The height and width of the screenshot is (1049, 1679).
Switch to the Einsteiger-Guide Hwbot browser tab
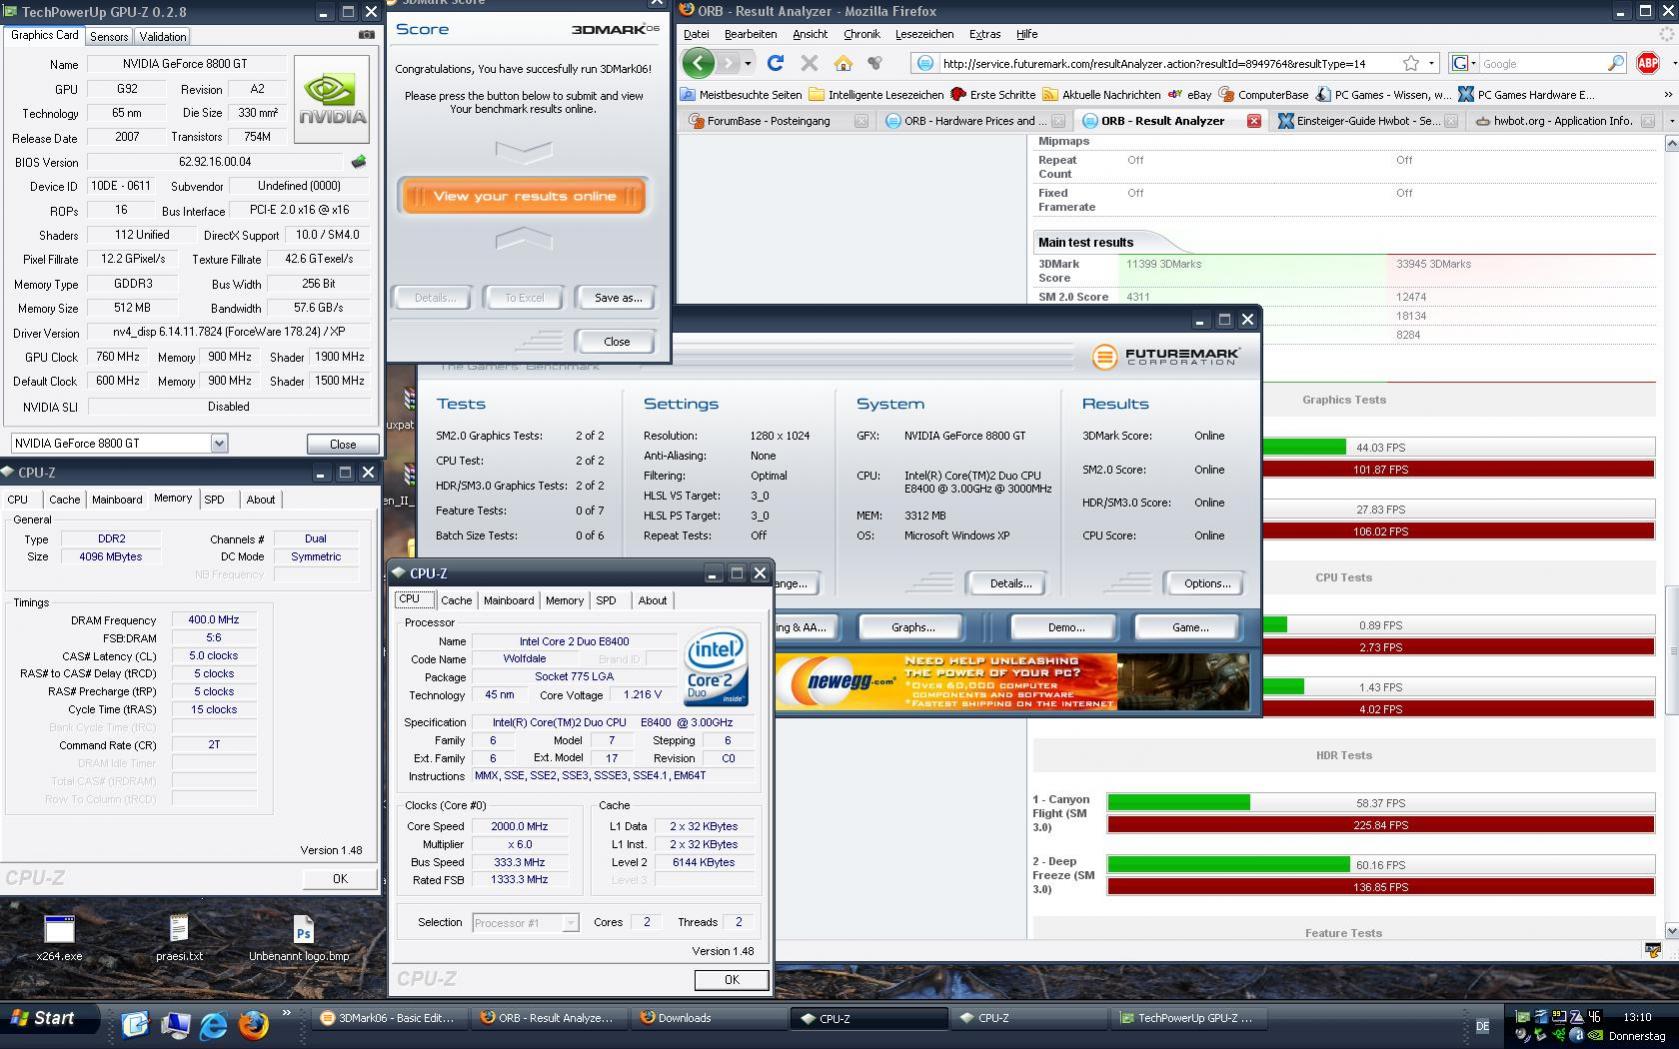tap(1369, 121)
